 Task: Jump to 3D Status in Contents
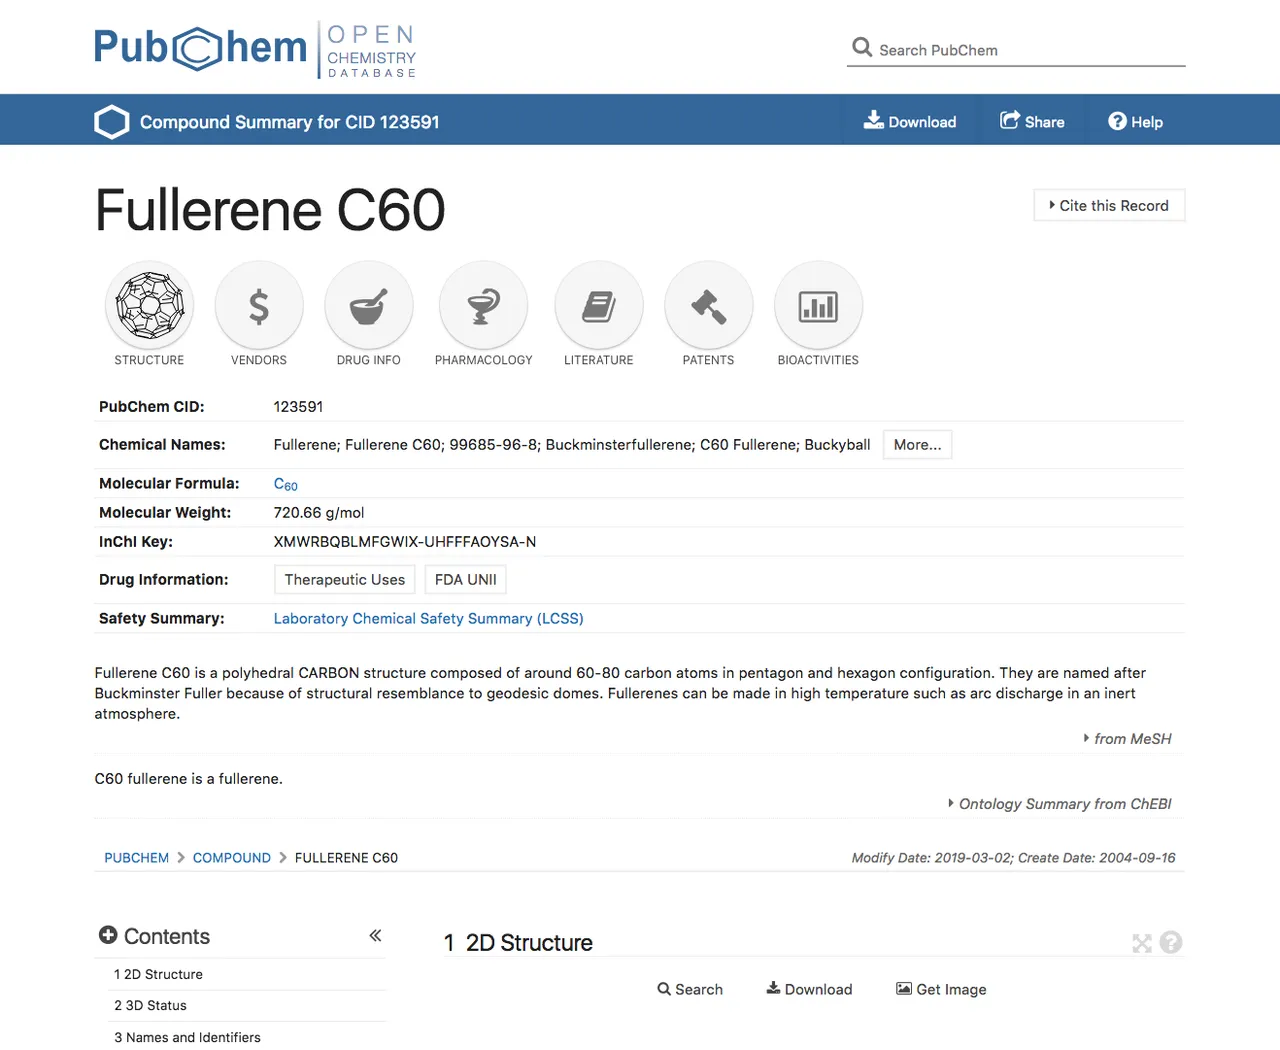[150, 1006]
